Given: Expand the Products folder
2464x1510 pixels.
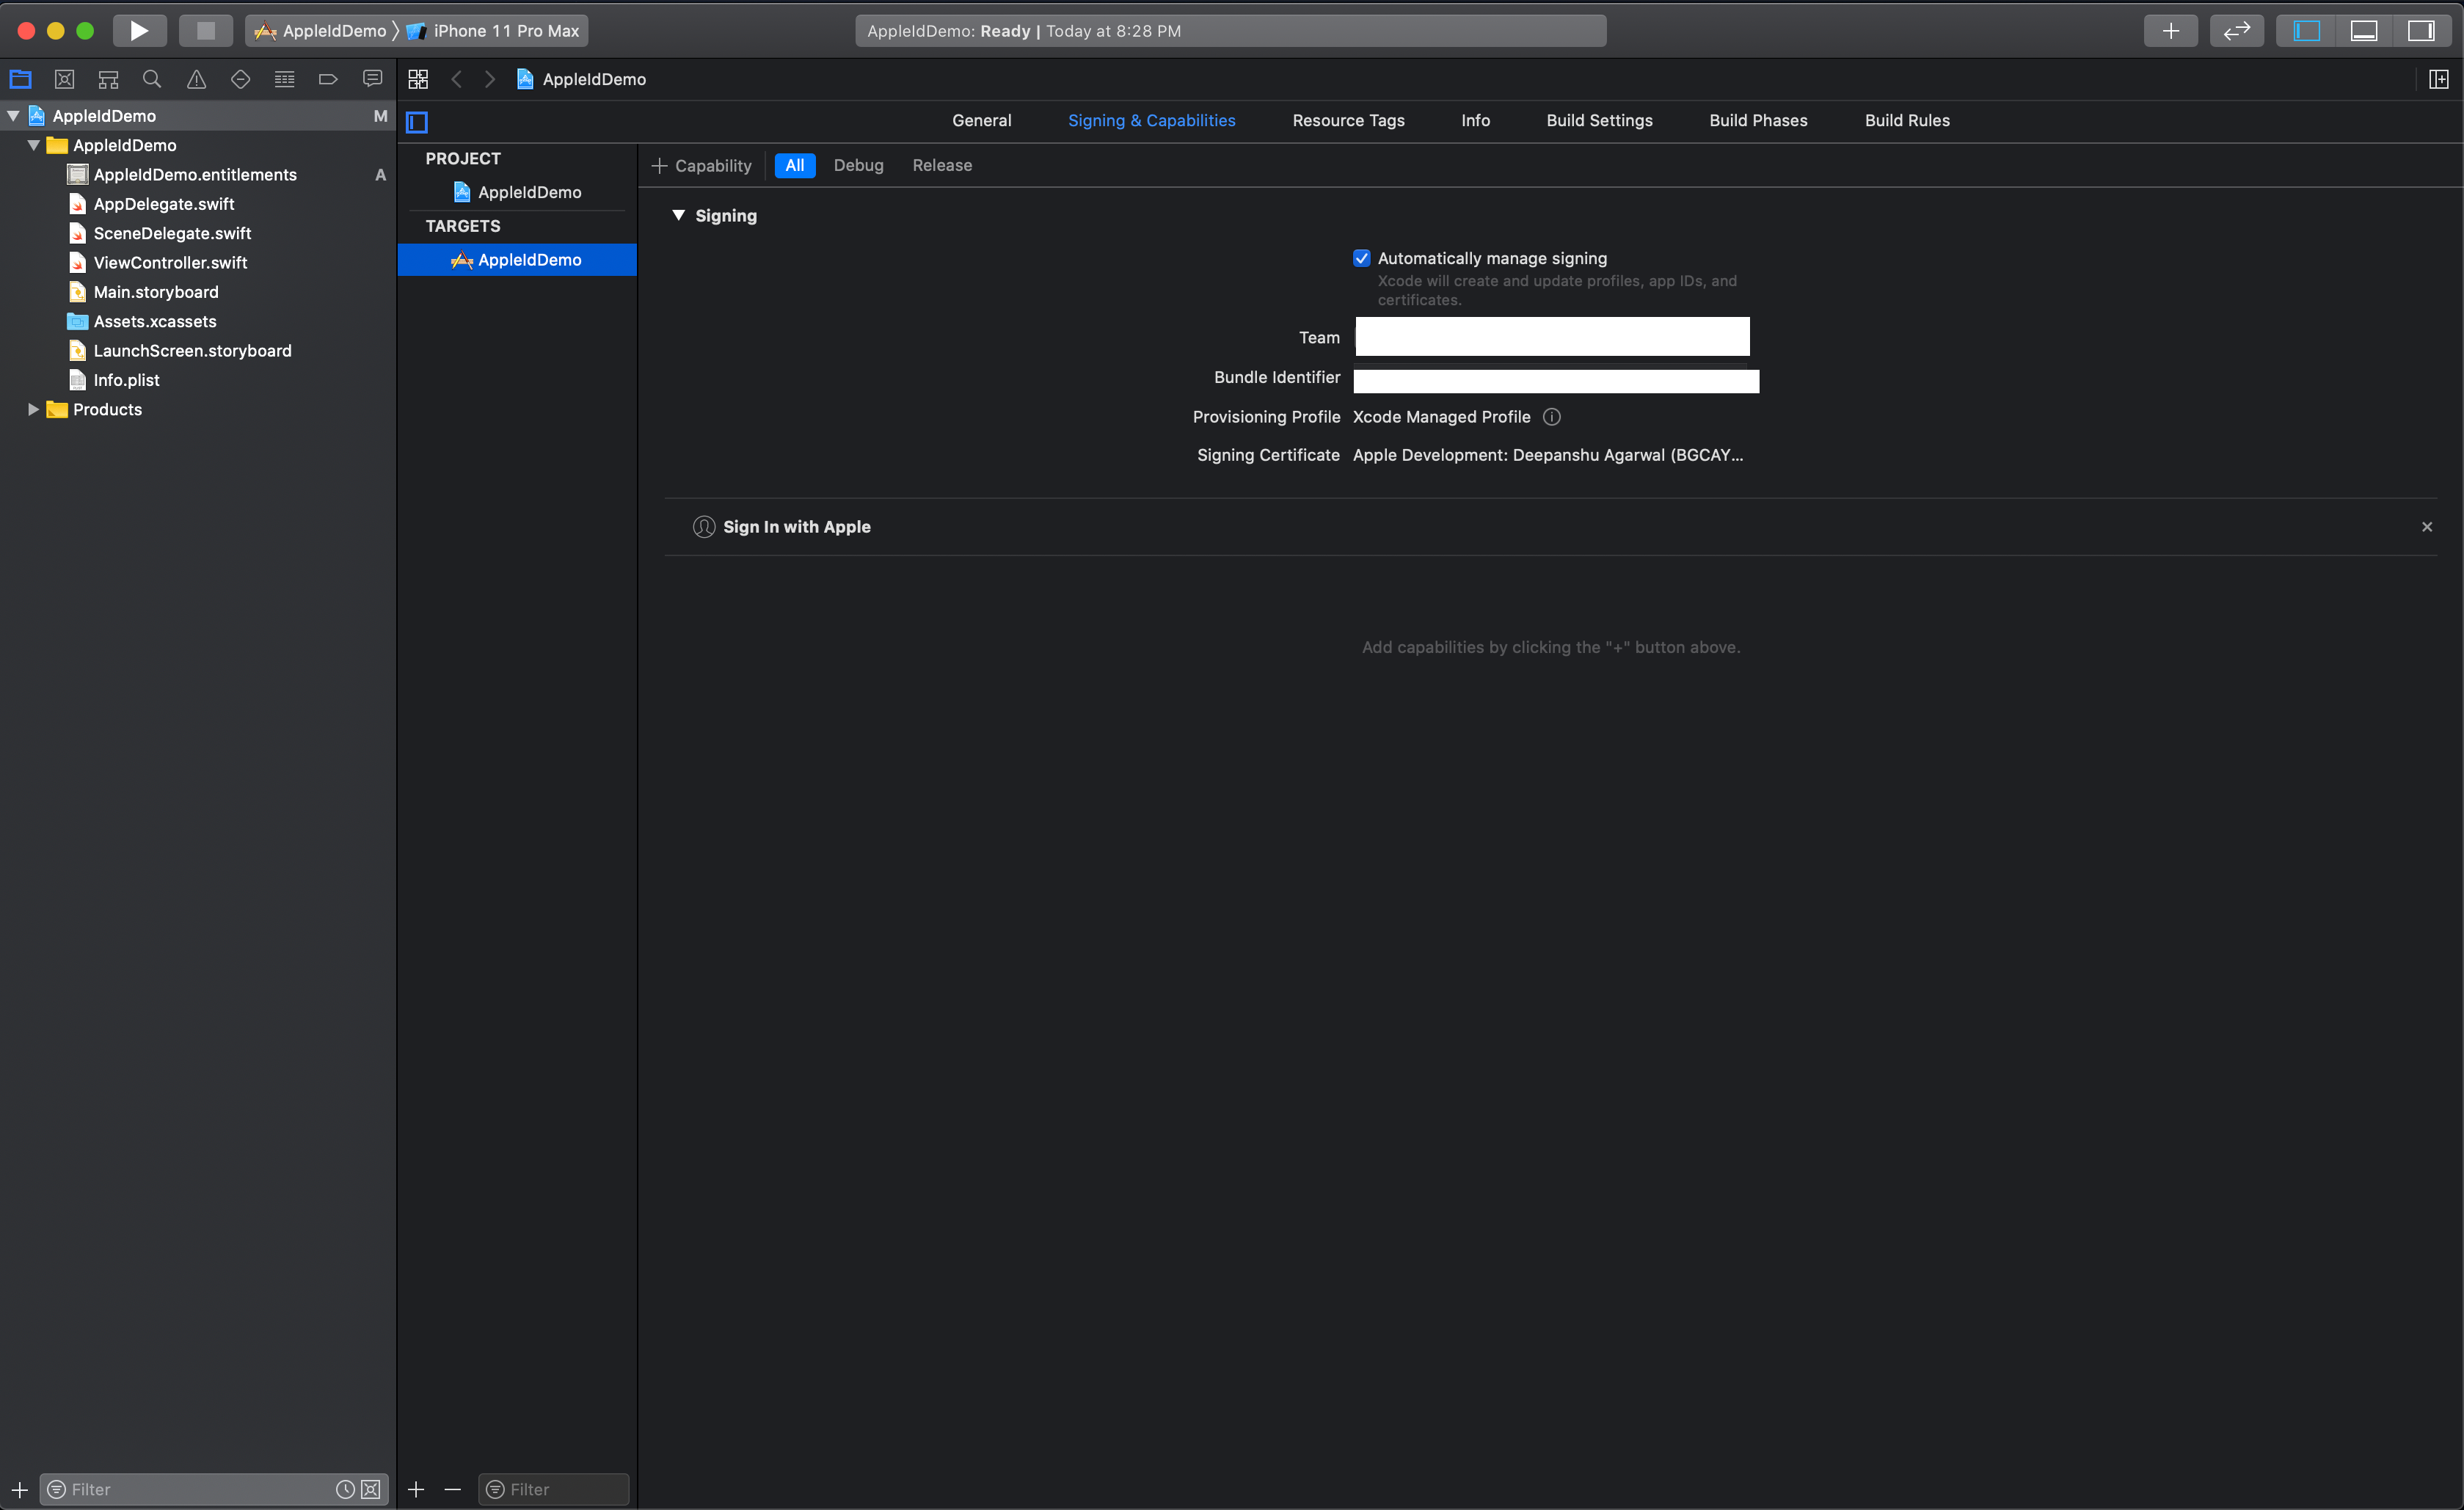Looking at the screenshot, I should (x=33, y=409).
